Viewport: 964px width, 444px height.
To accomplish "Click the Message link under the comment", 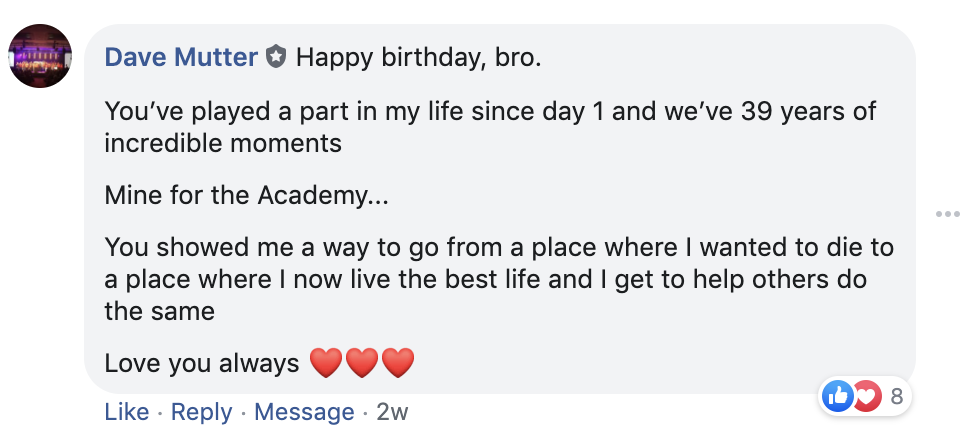I will pyautogui.click(x=304, y=412).
